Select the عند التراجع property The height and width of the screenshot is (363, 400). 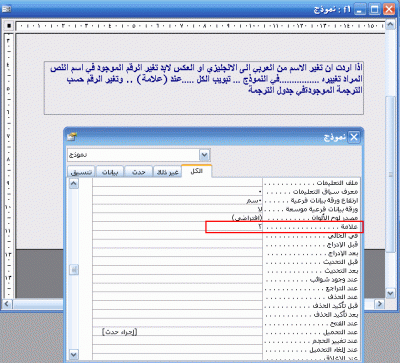click(312, 288)
